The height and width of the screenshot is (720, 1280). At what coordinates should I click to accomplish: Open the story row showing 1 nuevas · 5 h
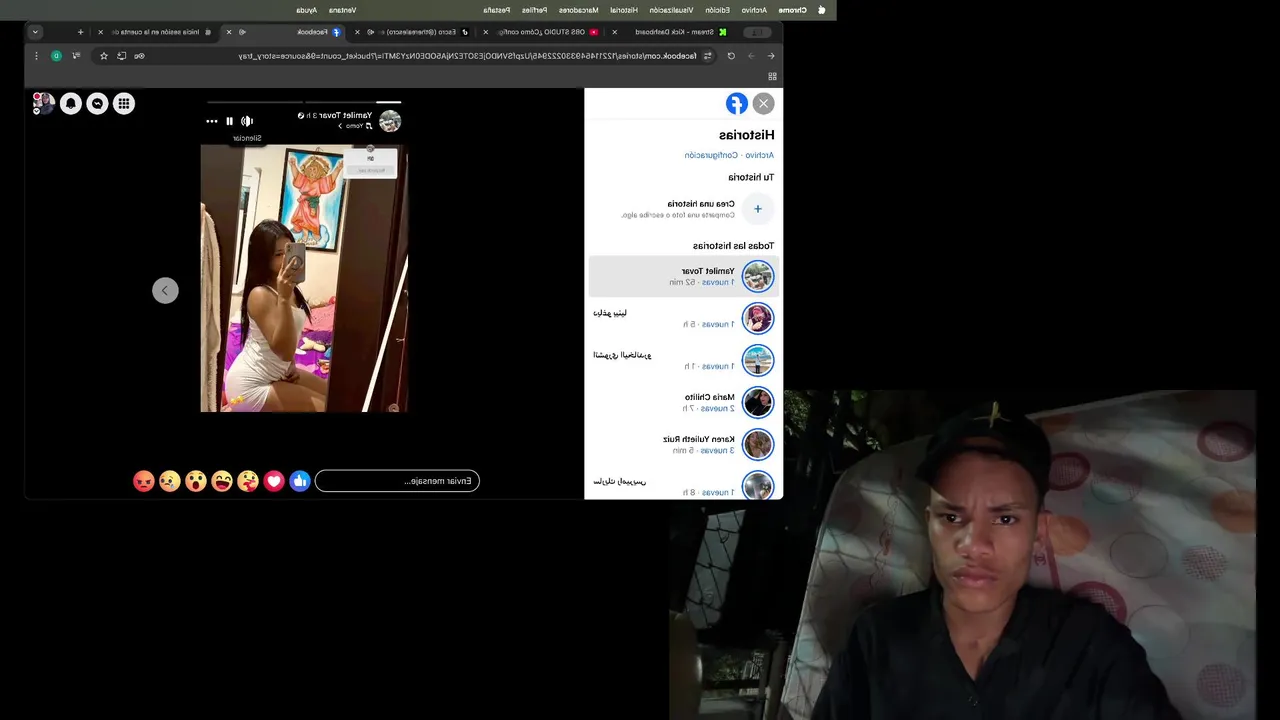pos(683,318)
